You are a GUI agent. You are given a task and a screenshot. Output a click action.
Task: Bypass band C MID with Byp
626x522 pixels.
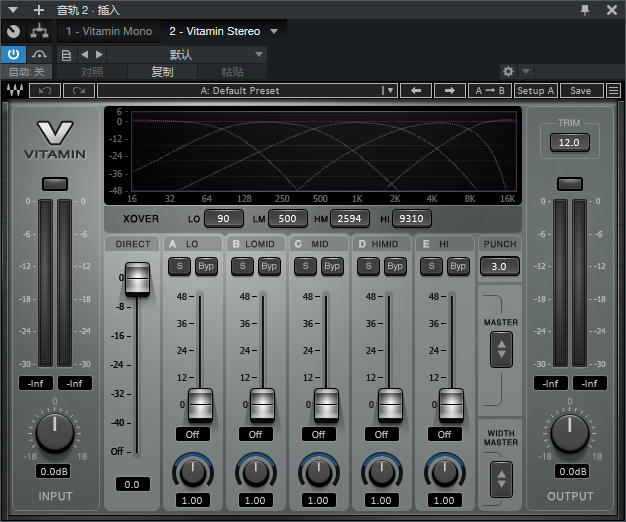pos(332,266)
